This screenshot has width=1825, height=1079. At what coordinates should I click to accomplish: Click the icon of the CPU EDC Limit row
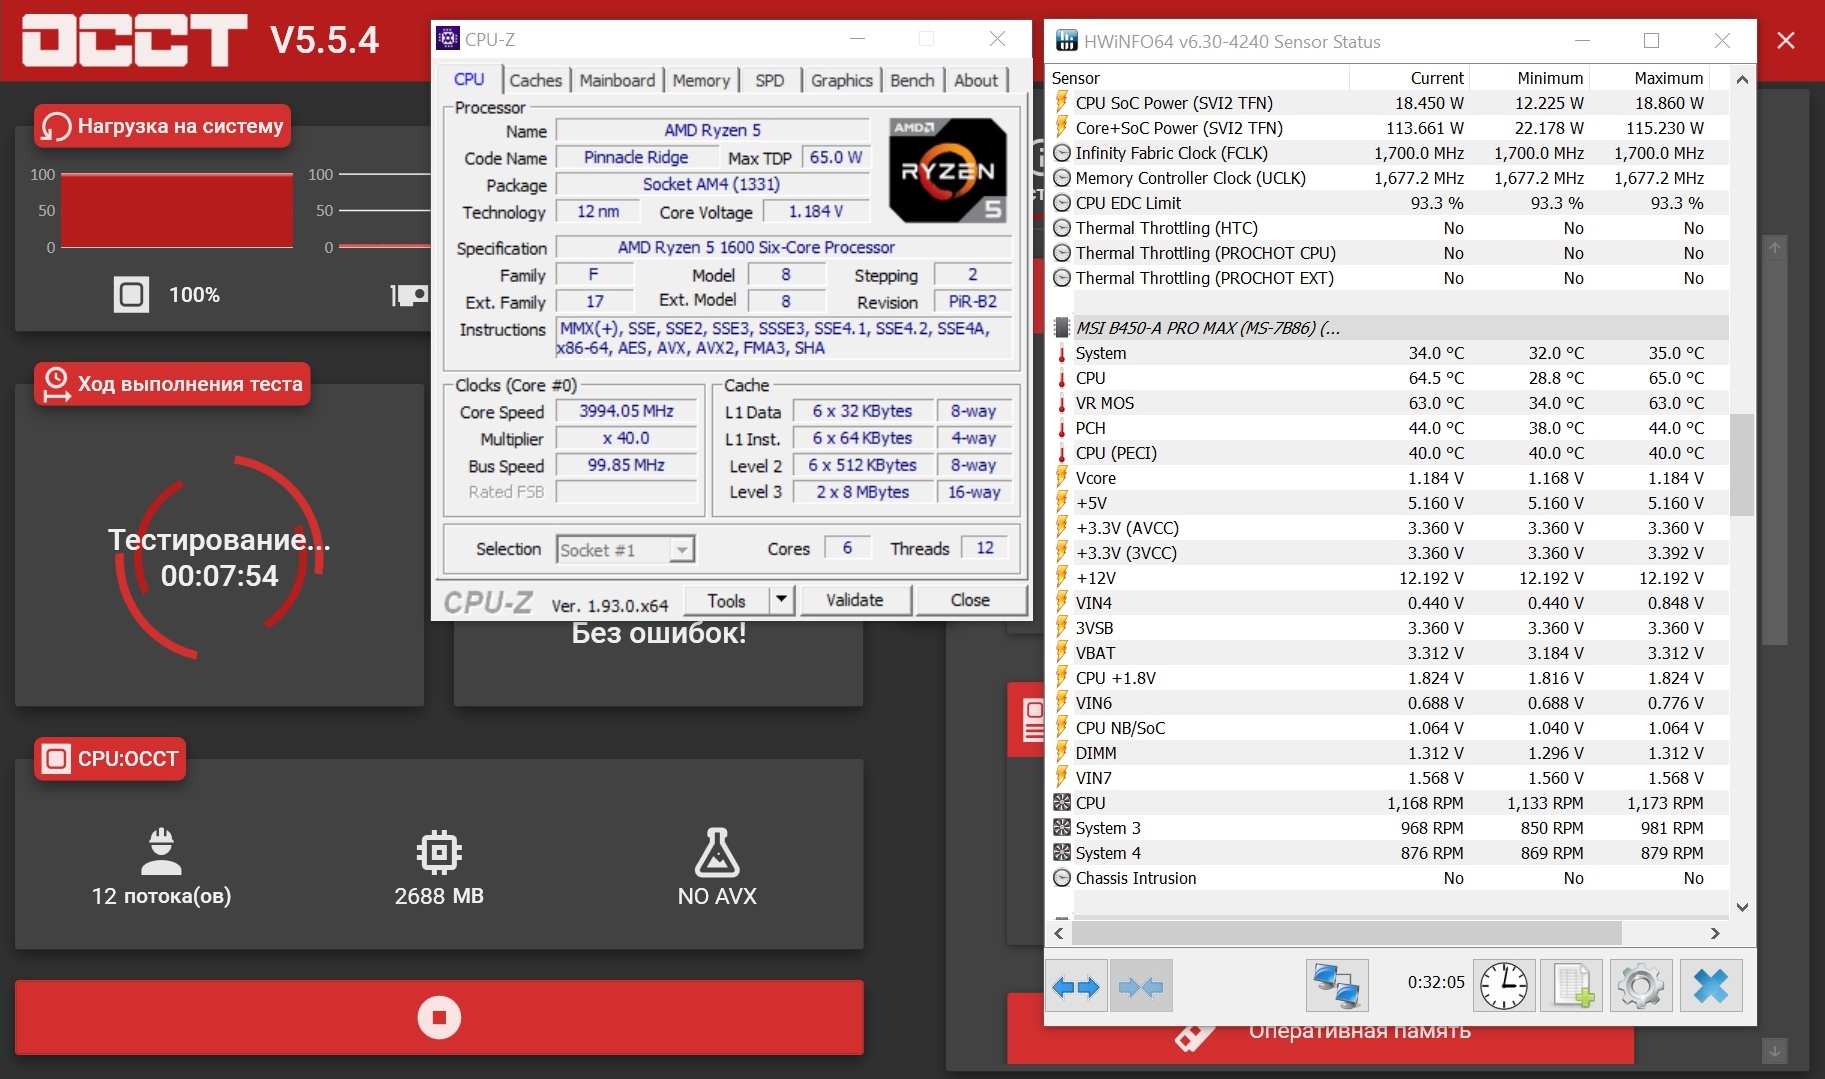(x=1062, y=203)
